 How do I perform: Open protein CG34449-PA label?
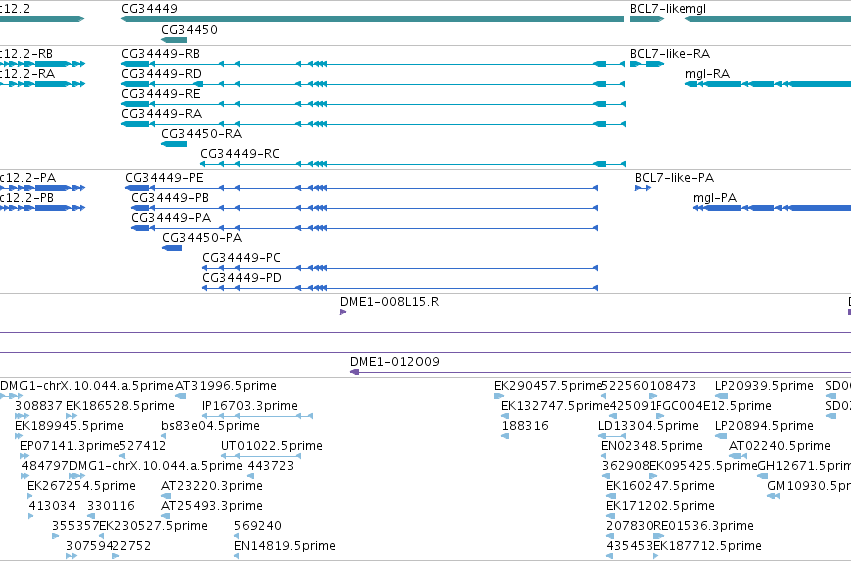tap(171, 218)
